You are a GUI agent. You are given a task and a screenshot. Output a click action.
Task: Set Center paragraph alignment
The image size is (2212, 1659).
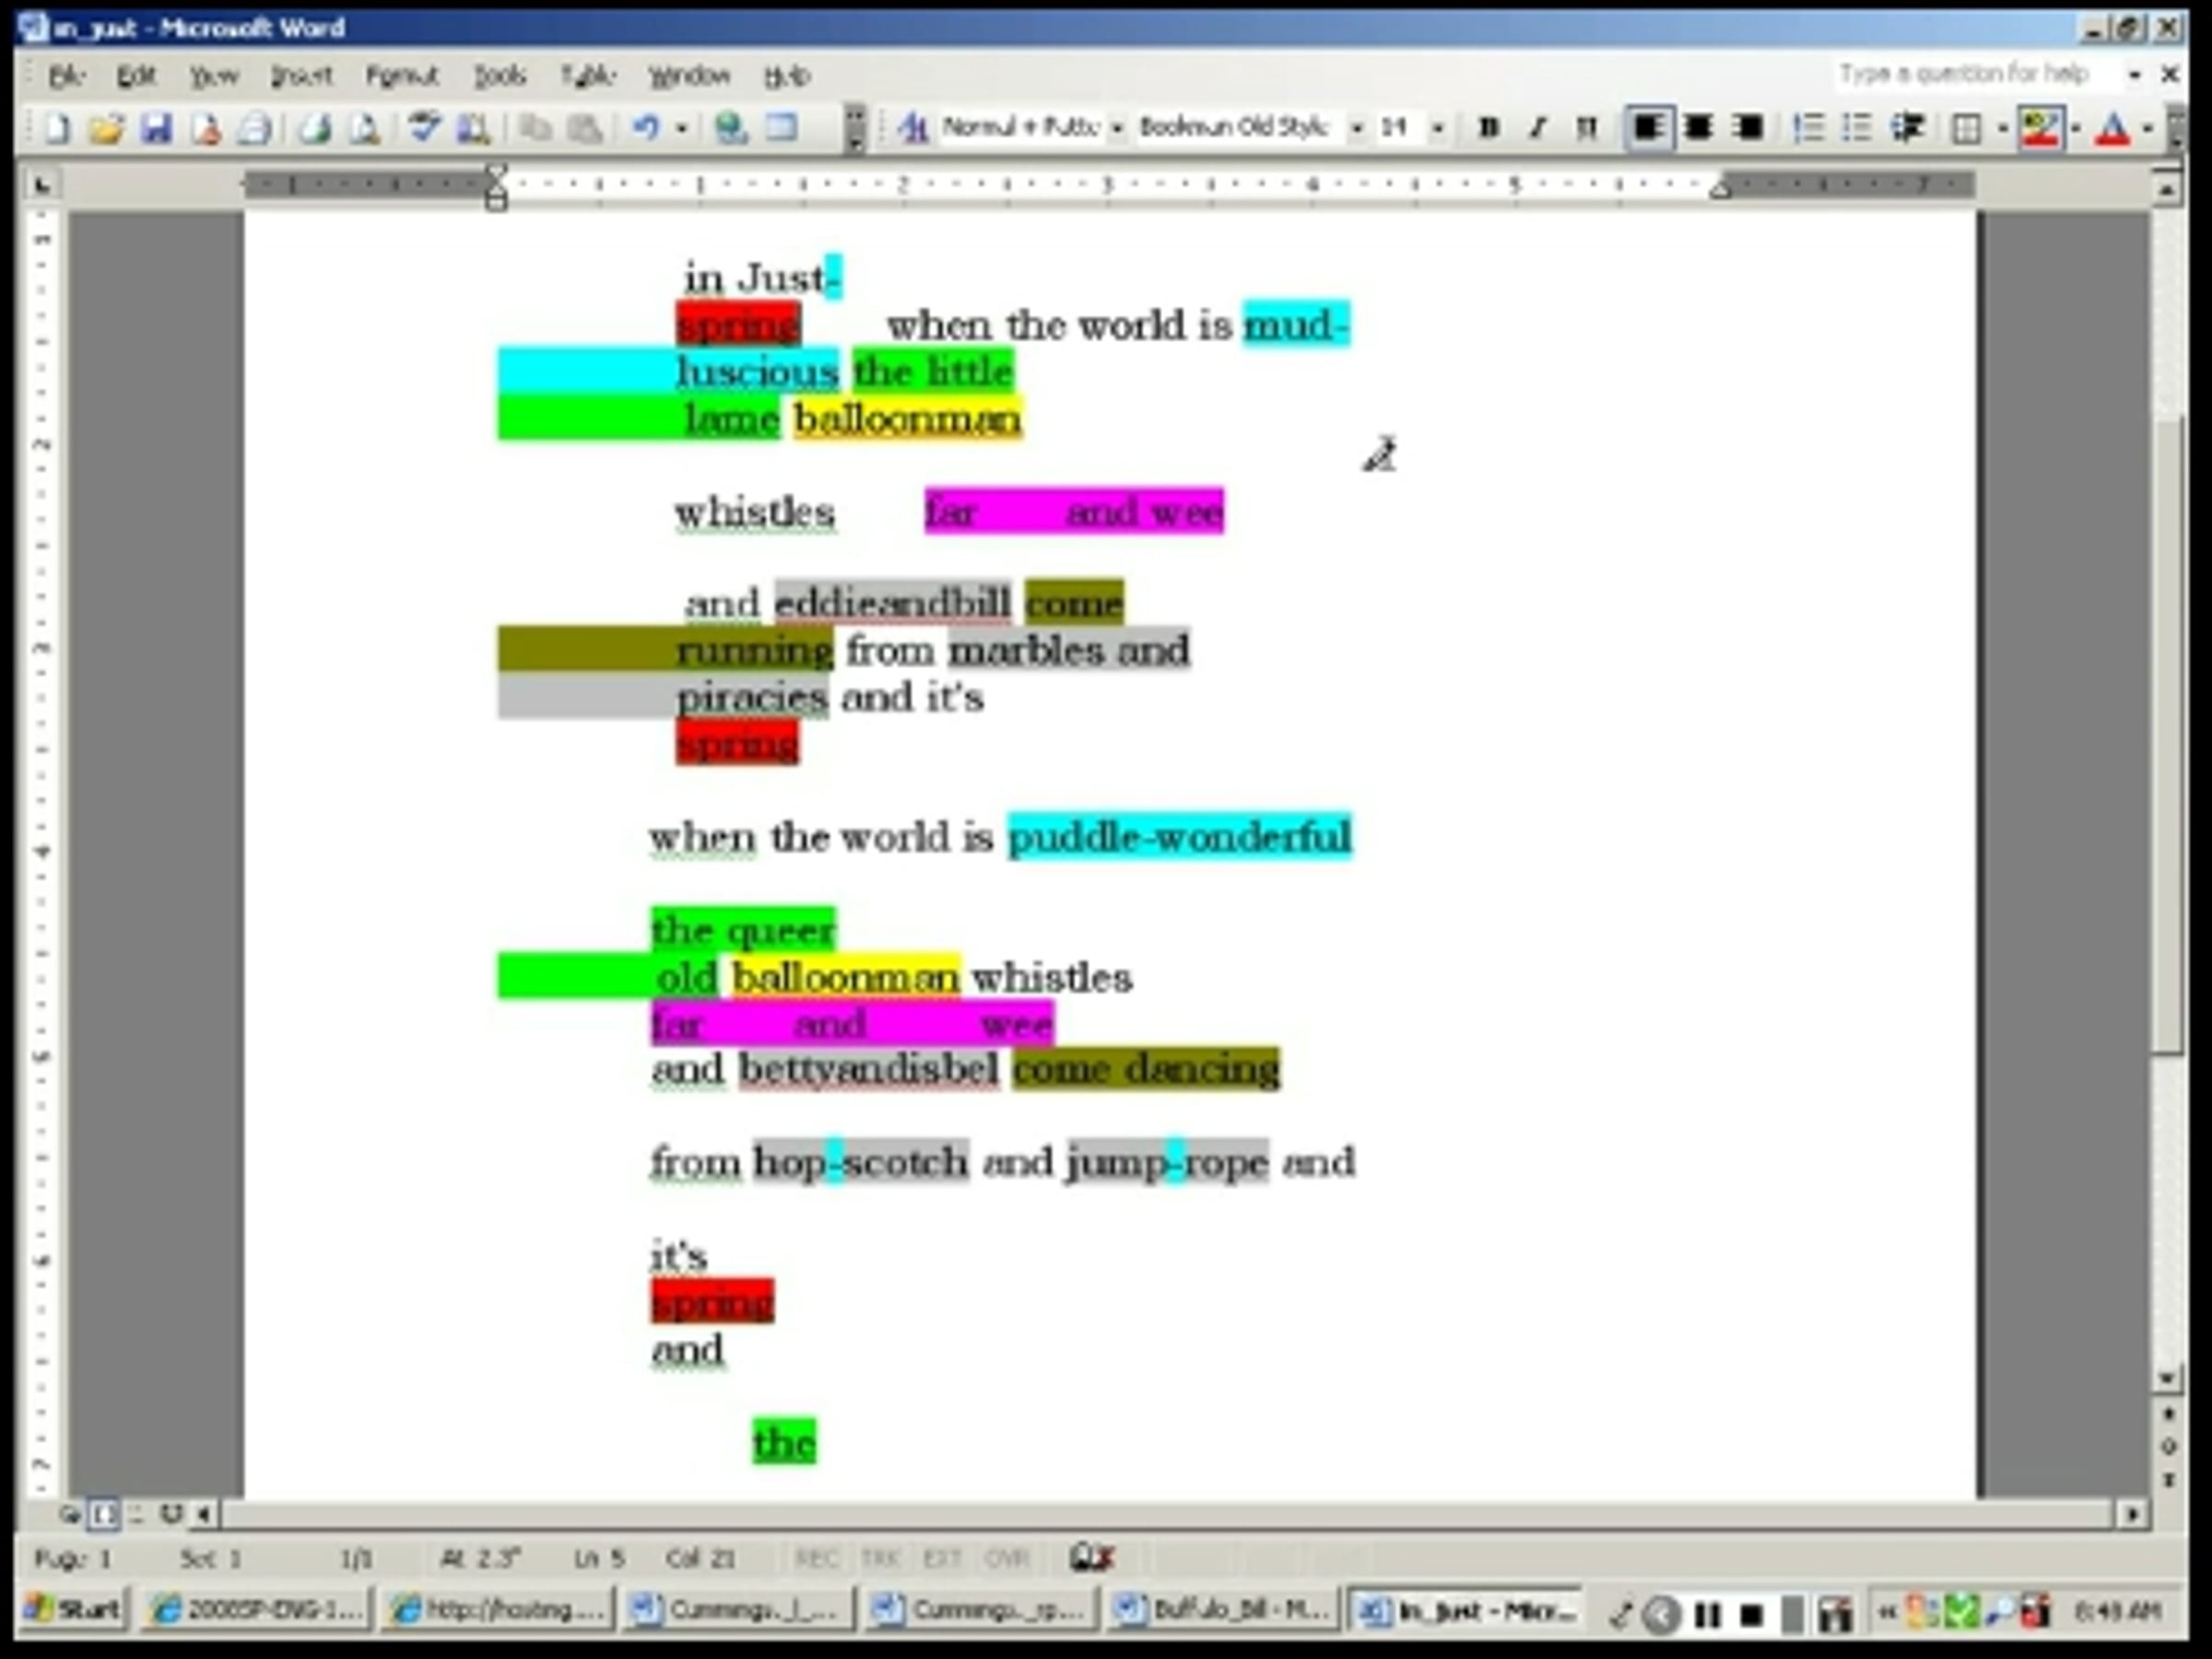click(1698, 128)
